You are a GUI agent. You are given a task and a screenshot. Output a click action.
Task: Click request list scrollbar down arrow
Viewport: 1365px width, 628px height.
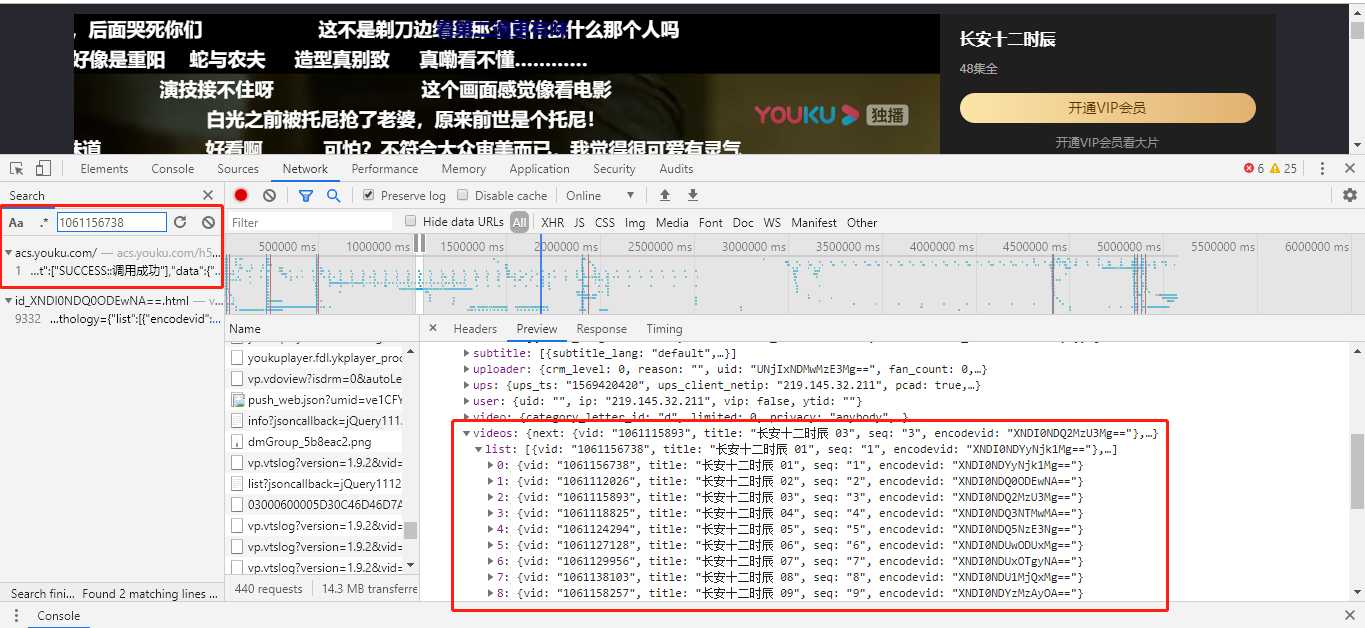coord(411,566)
